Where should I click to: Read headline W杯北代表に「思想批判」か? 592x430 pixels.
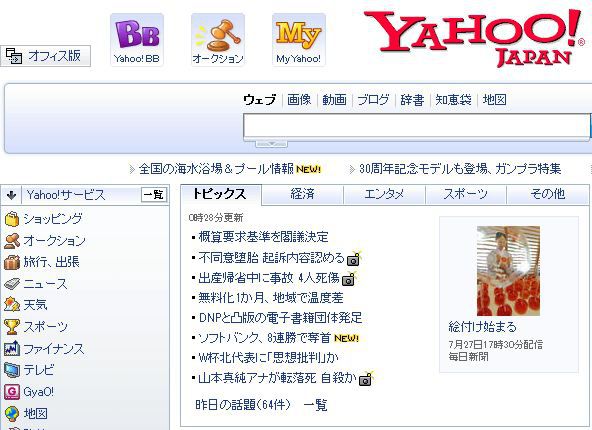coord(268,358)
